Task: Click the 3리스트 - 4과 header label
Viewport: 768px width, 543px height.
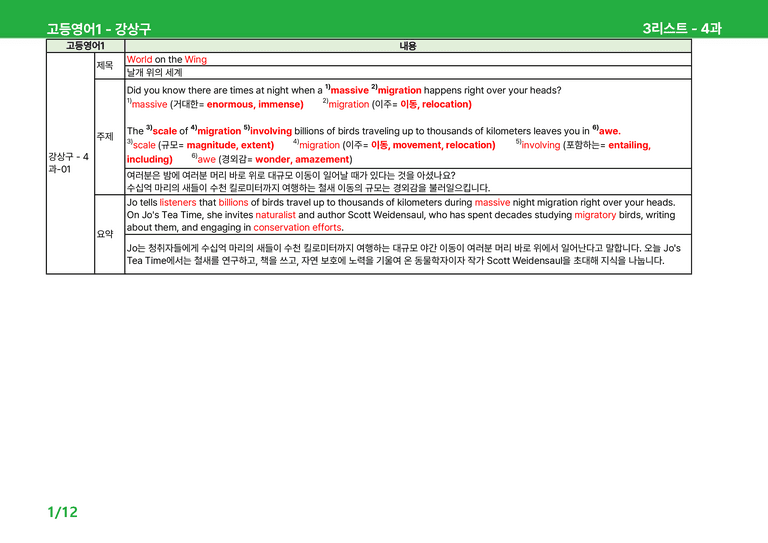Action: [682, 28]
